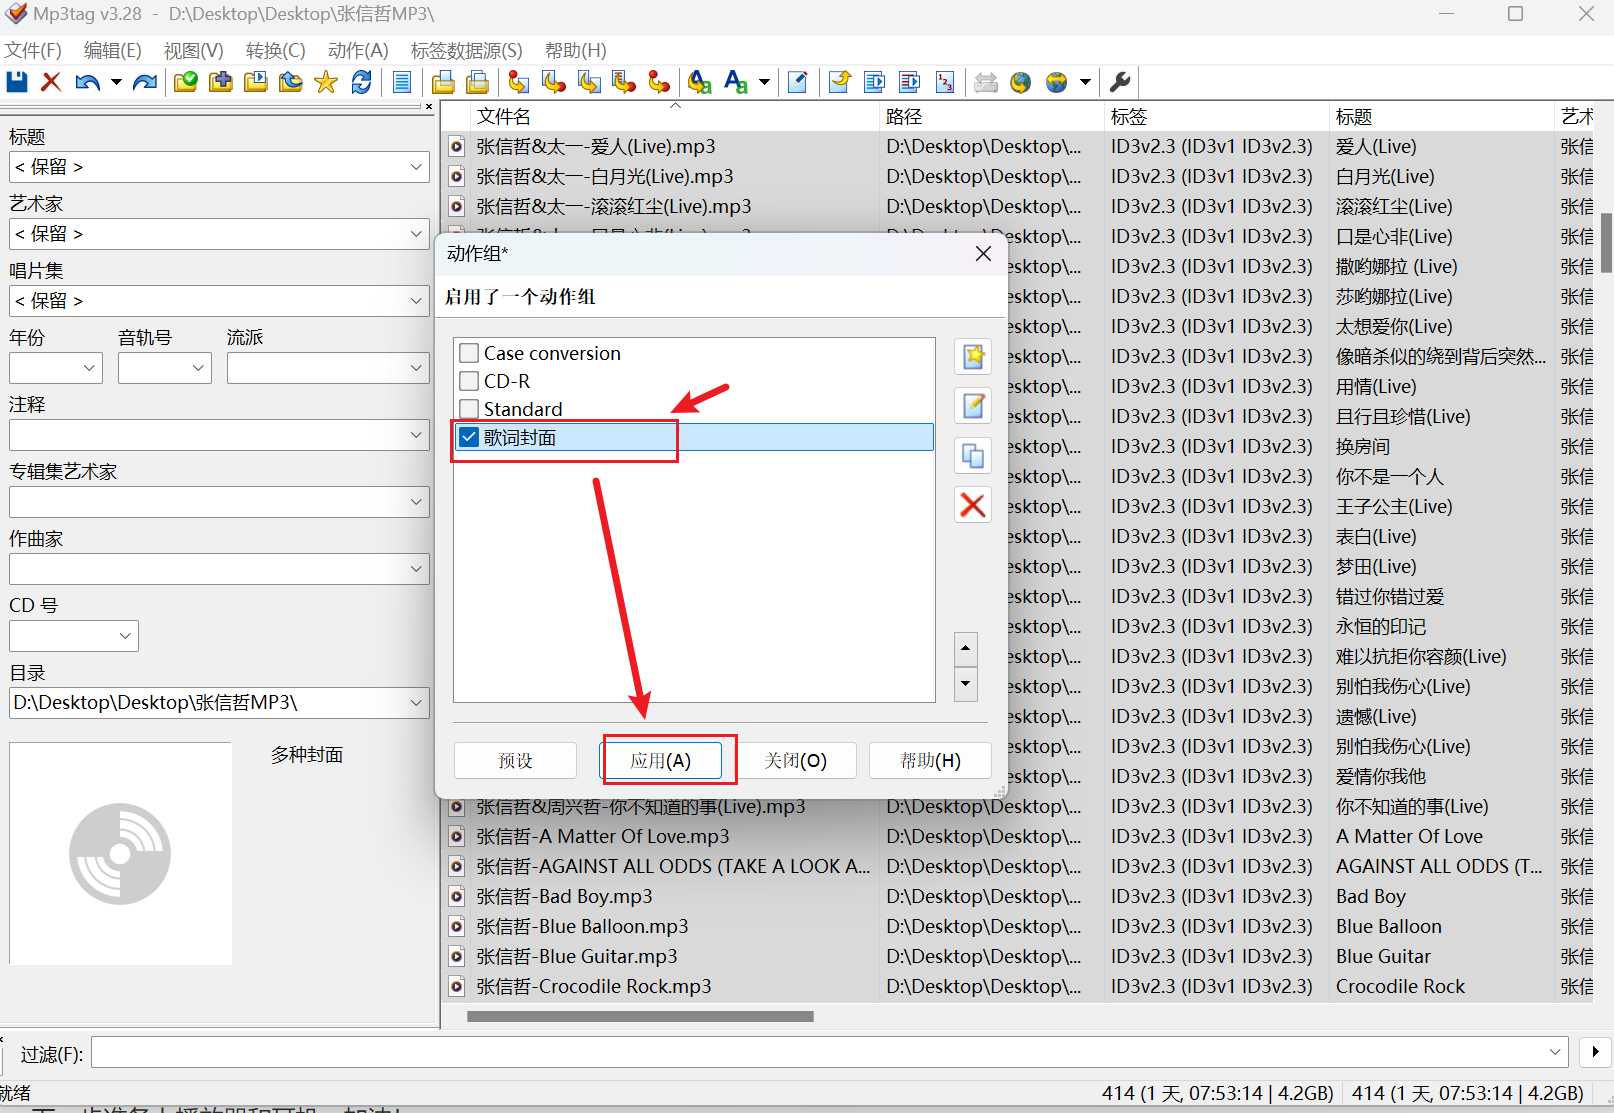Click the yellow star favorites icon

[326, 82]
